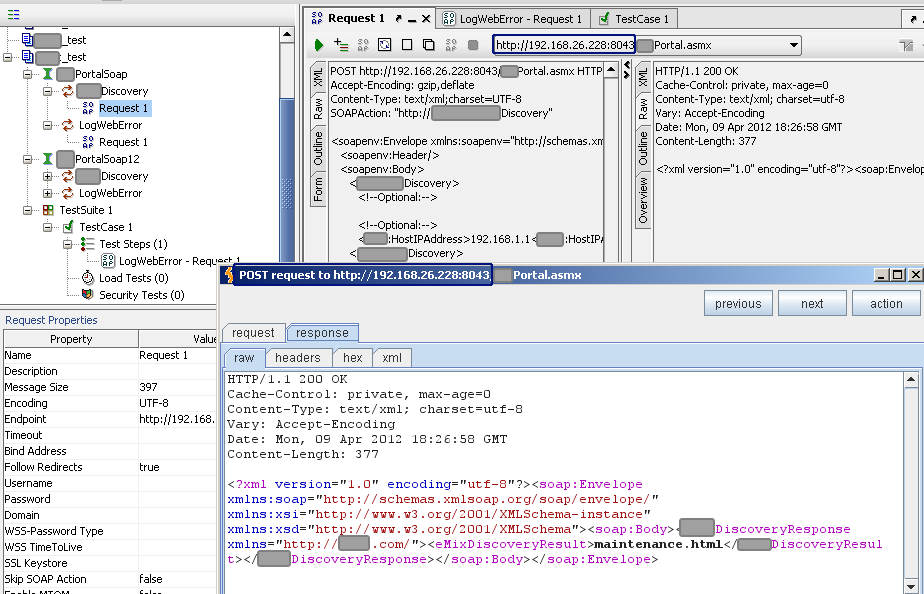Collapse Test Steps (1) node
This screenshot has width=924, height=594.
67,244
